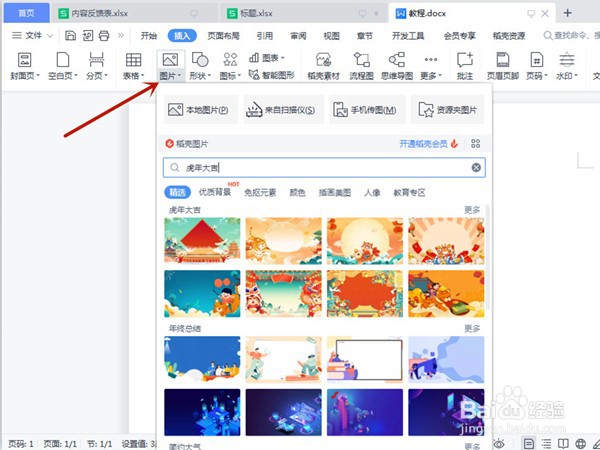
Task: Click 开通稻壳会员 membership link
Action: (x=423, y=144)
